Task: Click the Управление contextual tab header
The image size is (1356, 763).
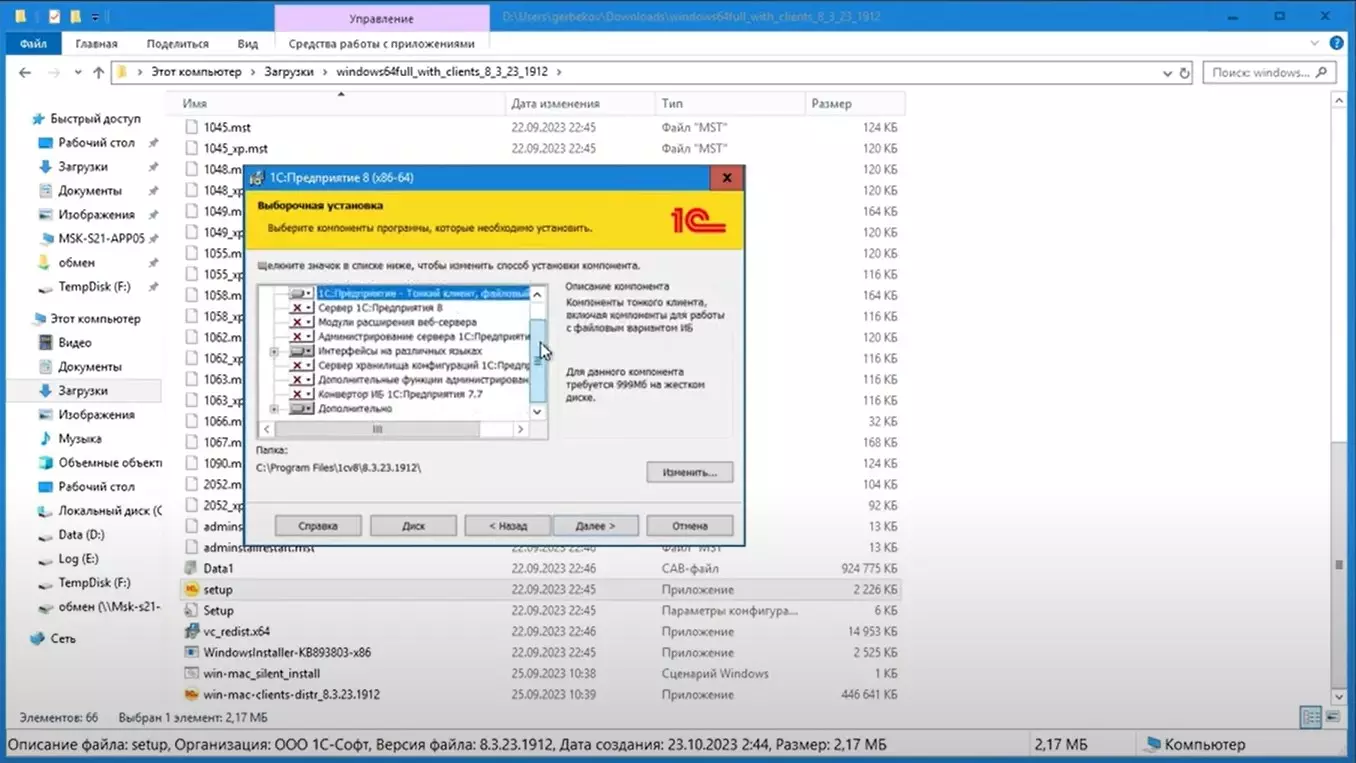Action: click(382, 18)
